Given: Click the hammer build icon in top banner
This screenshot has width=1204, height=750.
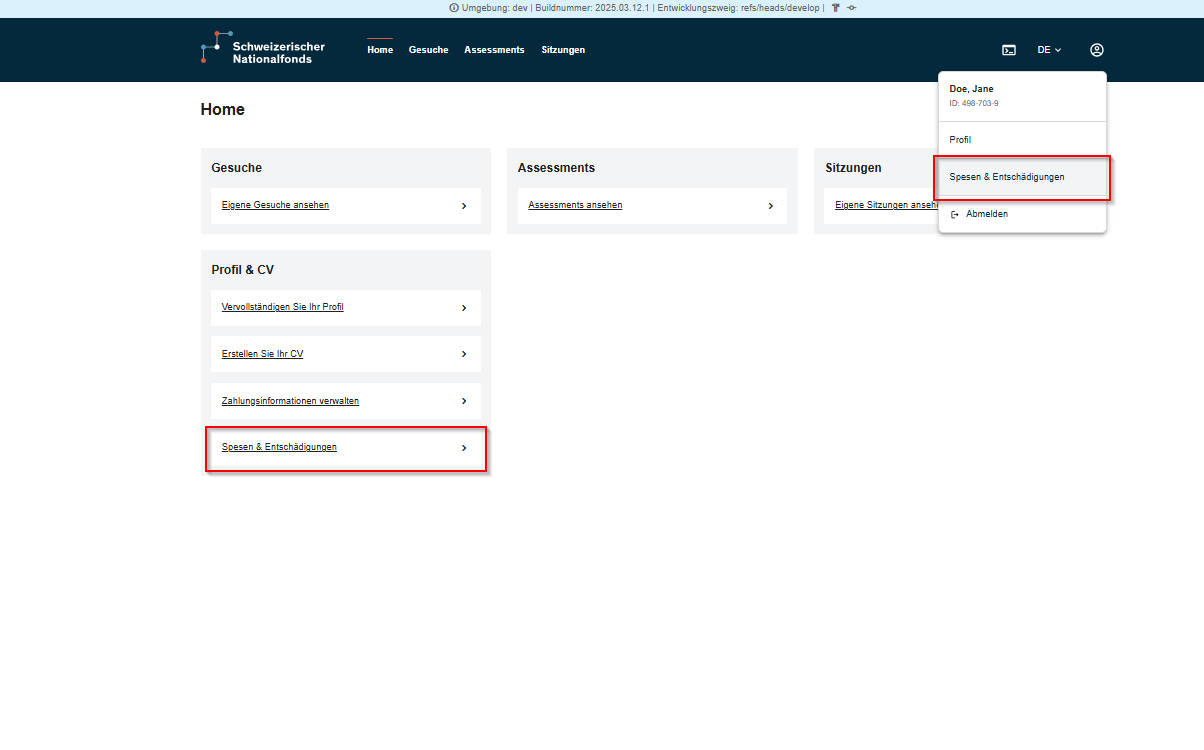Looking at the screenshot, I should pyautogui.click(x=836, y=8).
